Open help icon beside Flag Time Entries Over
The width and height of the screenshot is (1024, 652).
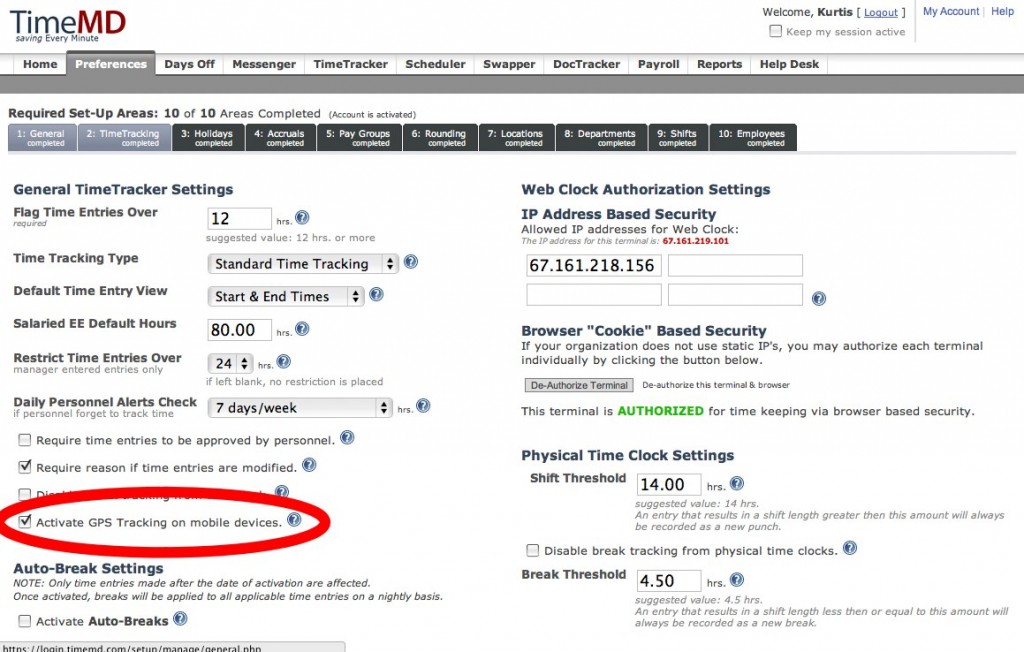302,218
